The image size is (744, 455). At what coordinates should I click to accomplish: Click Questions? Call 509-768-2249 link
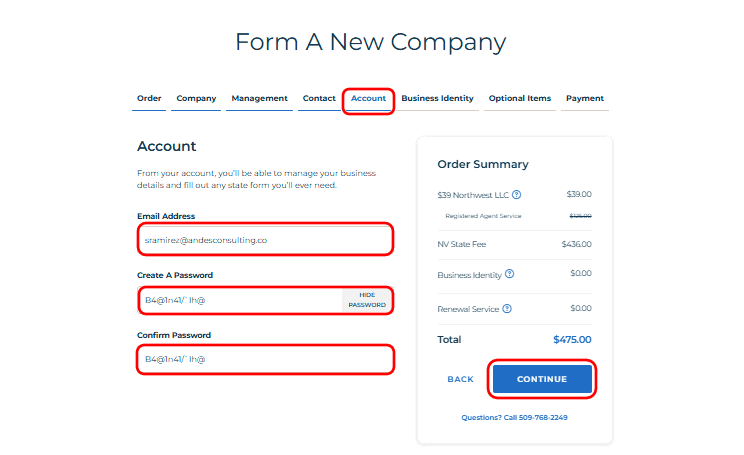[514, 417]
